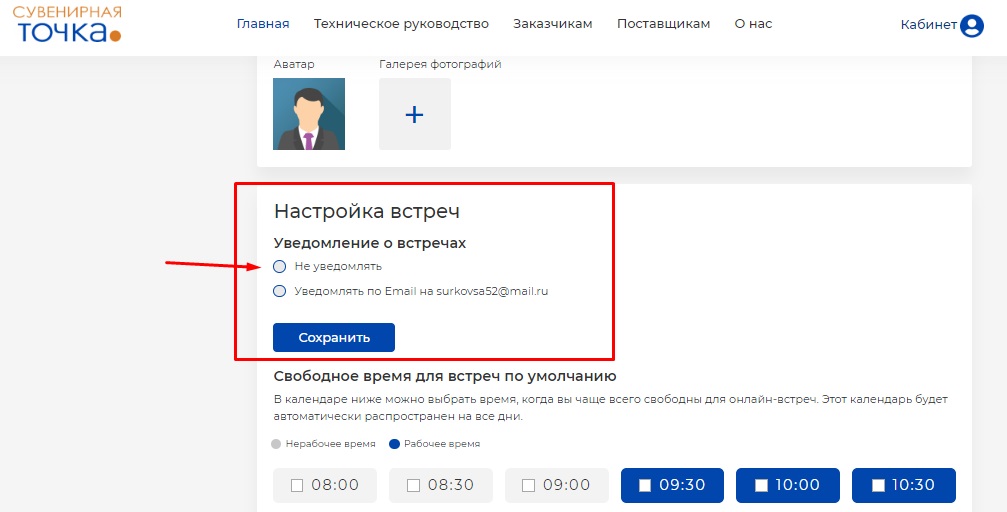Screen dimensions: 1007x512
Task: Toggle the 10:00 working time slot
Action: click(x=761, y=486)
